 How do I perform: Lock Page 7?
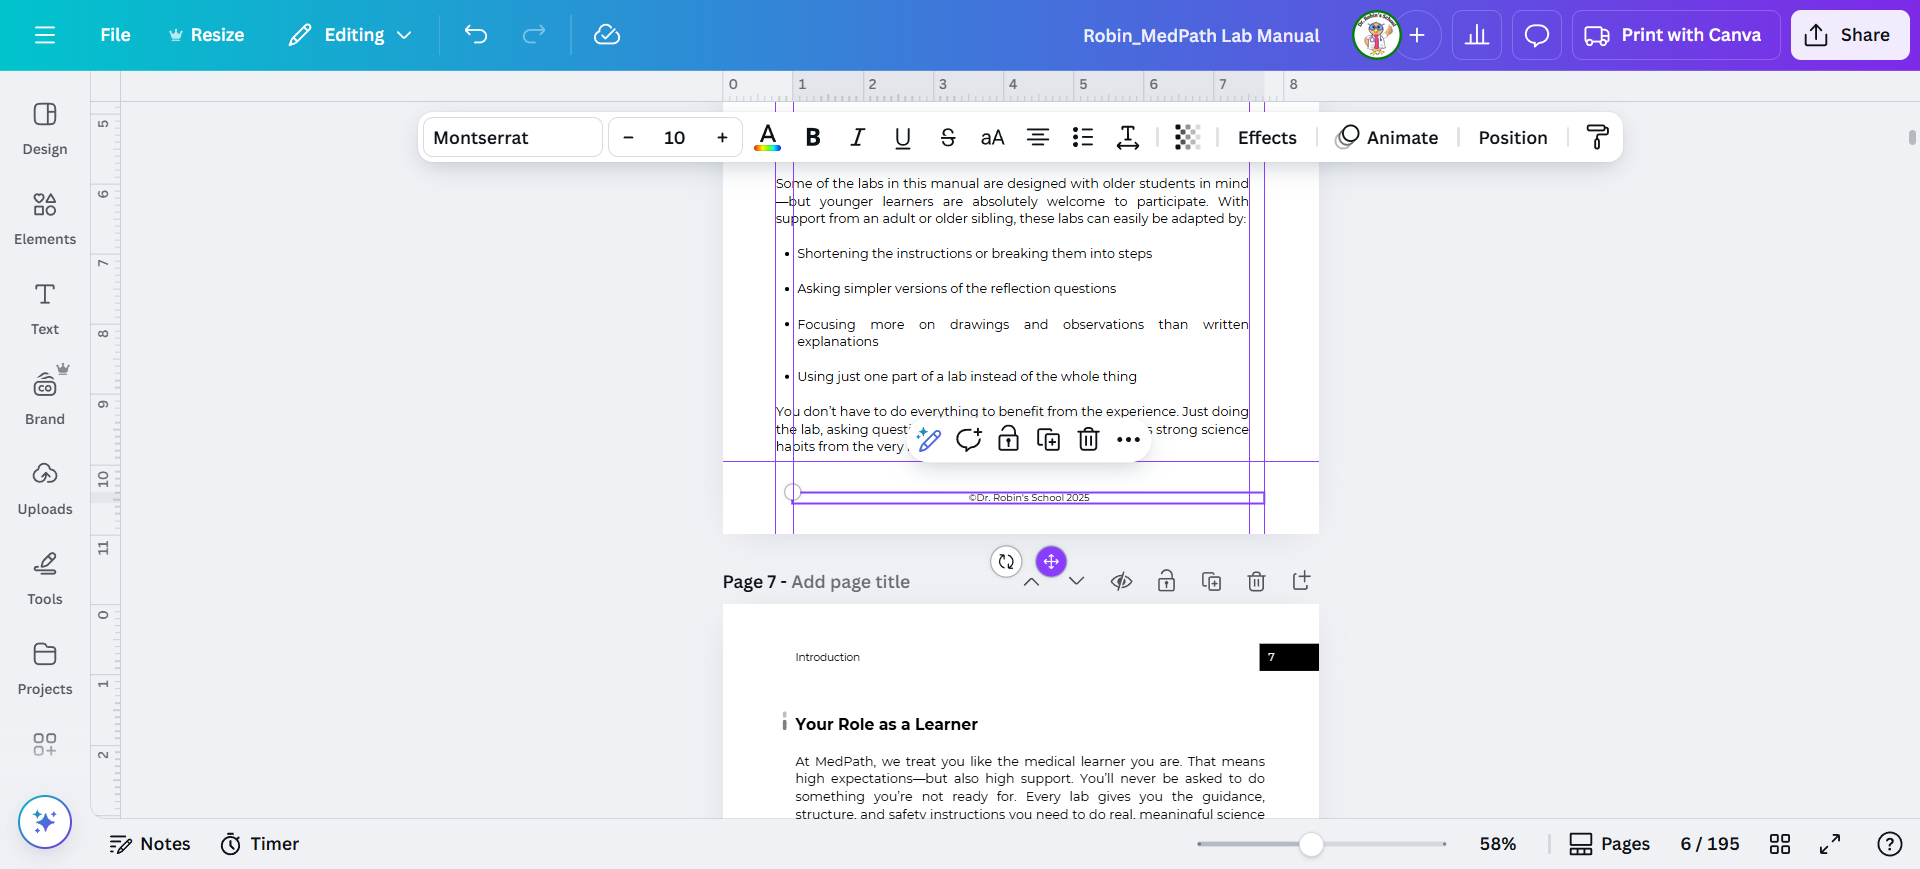[x=1166, y=582]
